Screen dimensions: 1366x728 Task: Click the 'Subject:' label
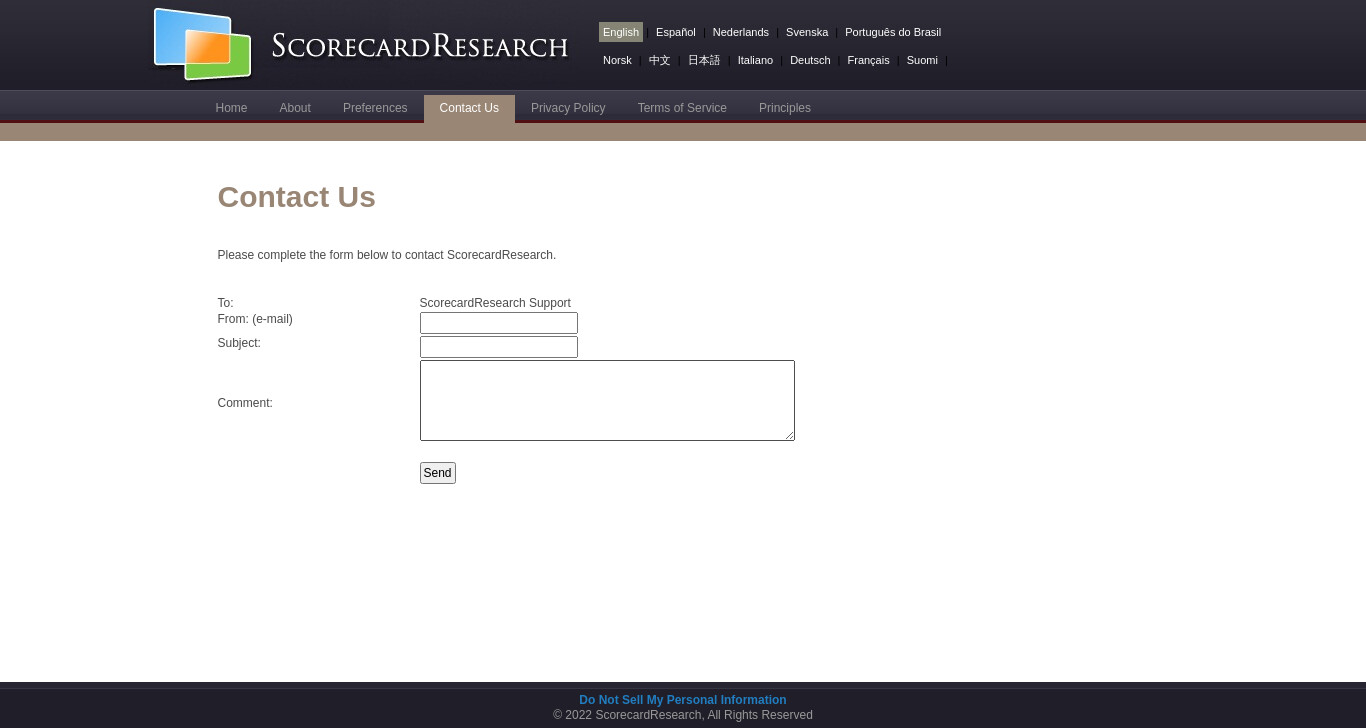coord(239,343)
